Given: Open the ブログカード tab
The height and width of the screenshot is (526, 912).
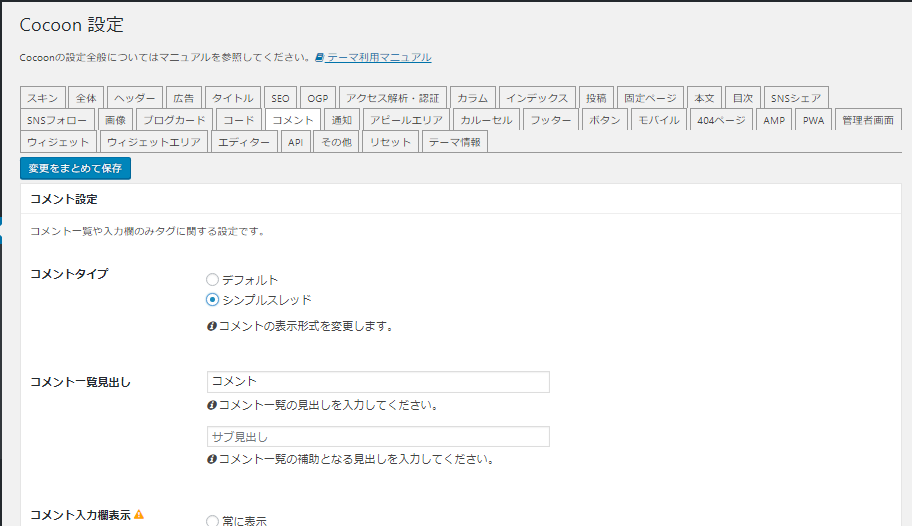Looking at the screenshot, I should coord(173,120).
